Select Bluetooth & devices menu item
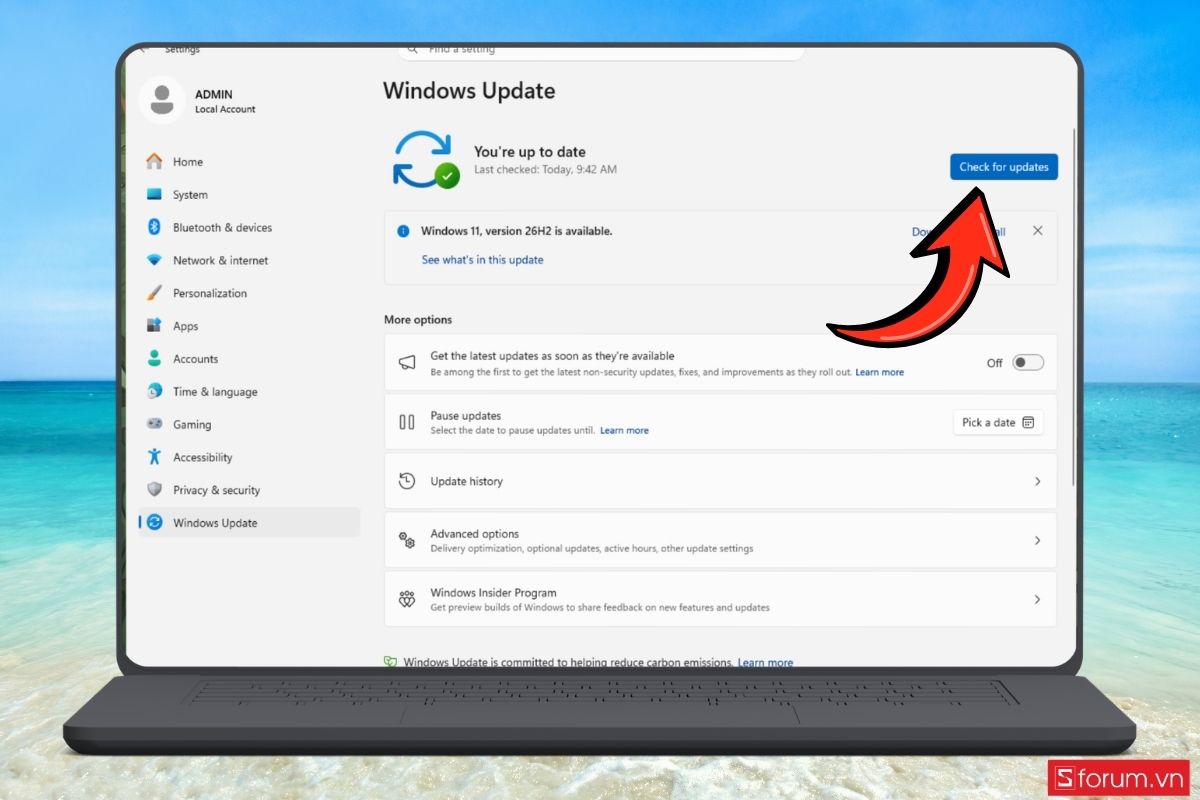Image resolution: width=1200 pixels, height=800 pixels. point(249,228)
